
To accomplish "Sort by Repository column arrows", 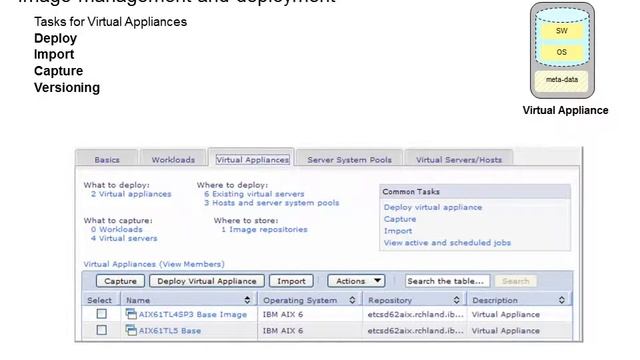I will point(456,300).
